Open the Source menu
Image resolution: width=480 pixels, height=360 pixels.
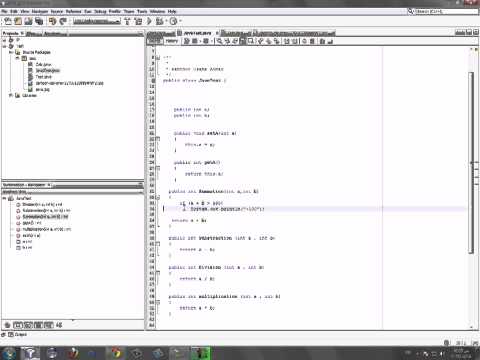(x=57, y=11)
